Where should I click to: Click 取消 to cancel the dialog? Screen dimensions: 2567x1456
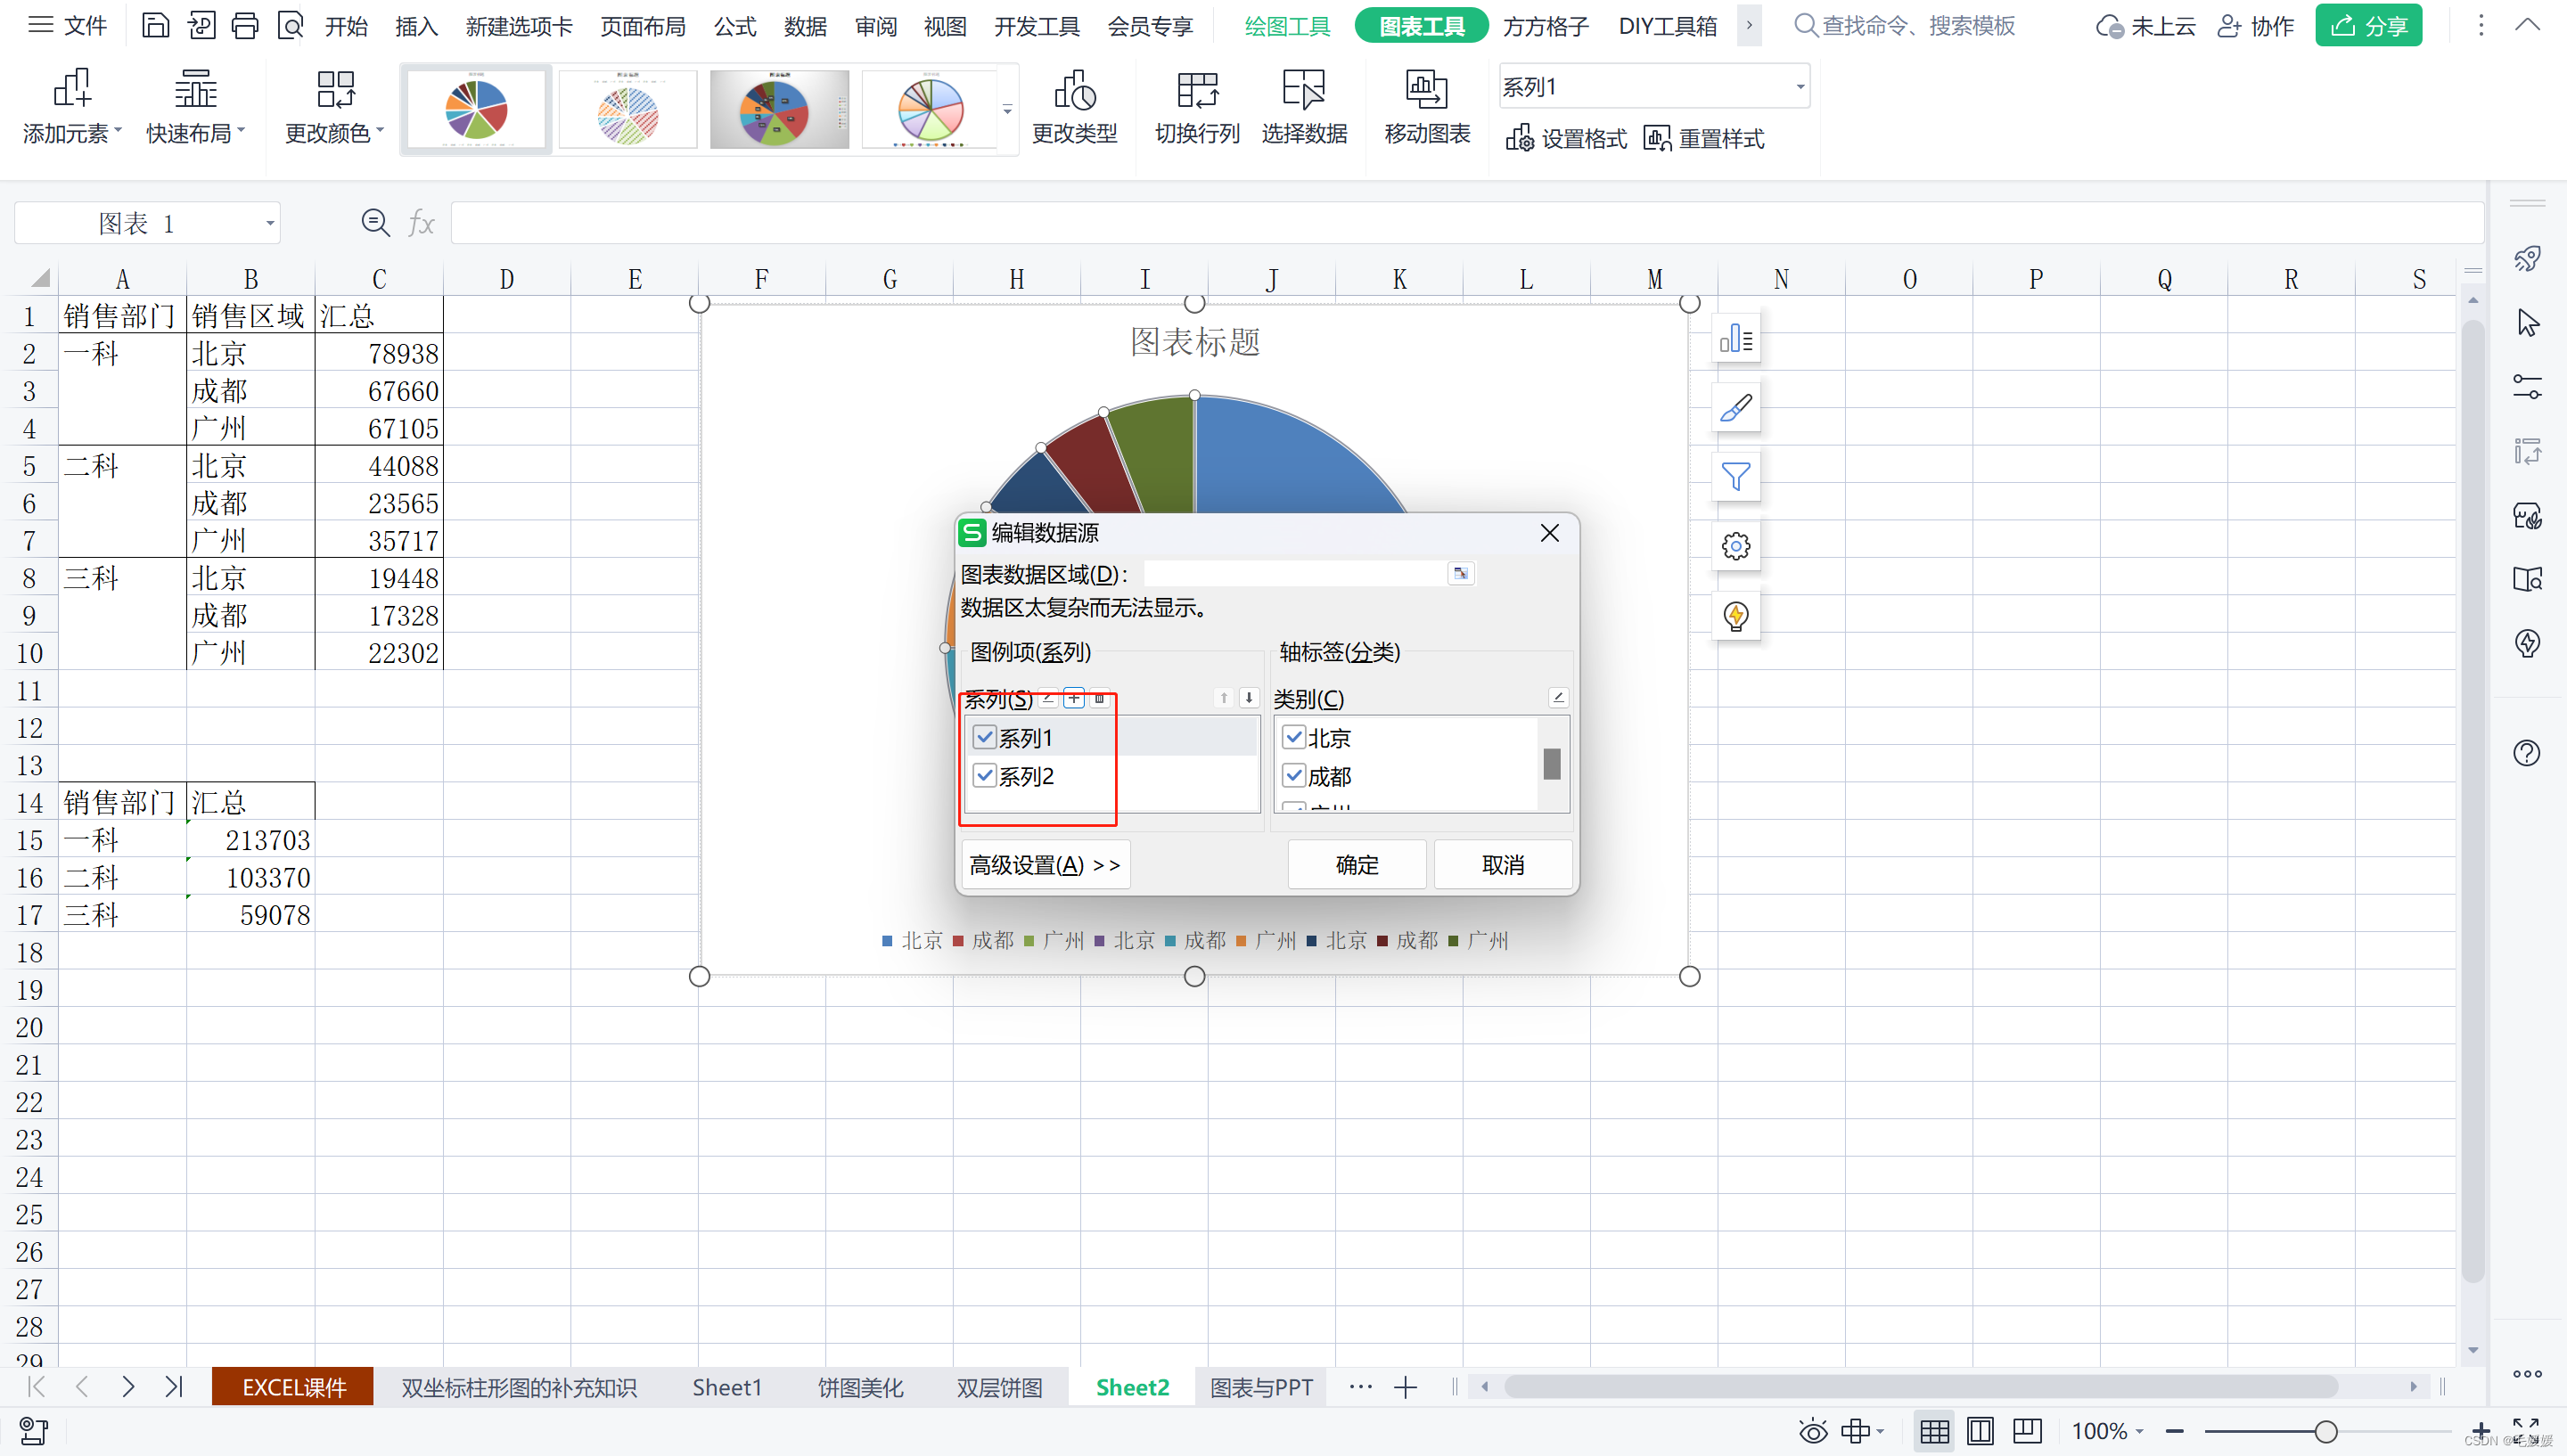pyautogui.click(x=1502, y=865)
